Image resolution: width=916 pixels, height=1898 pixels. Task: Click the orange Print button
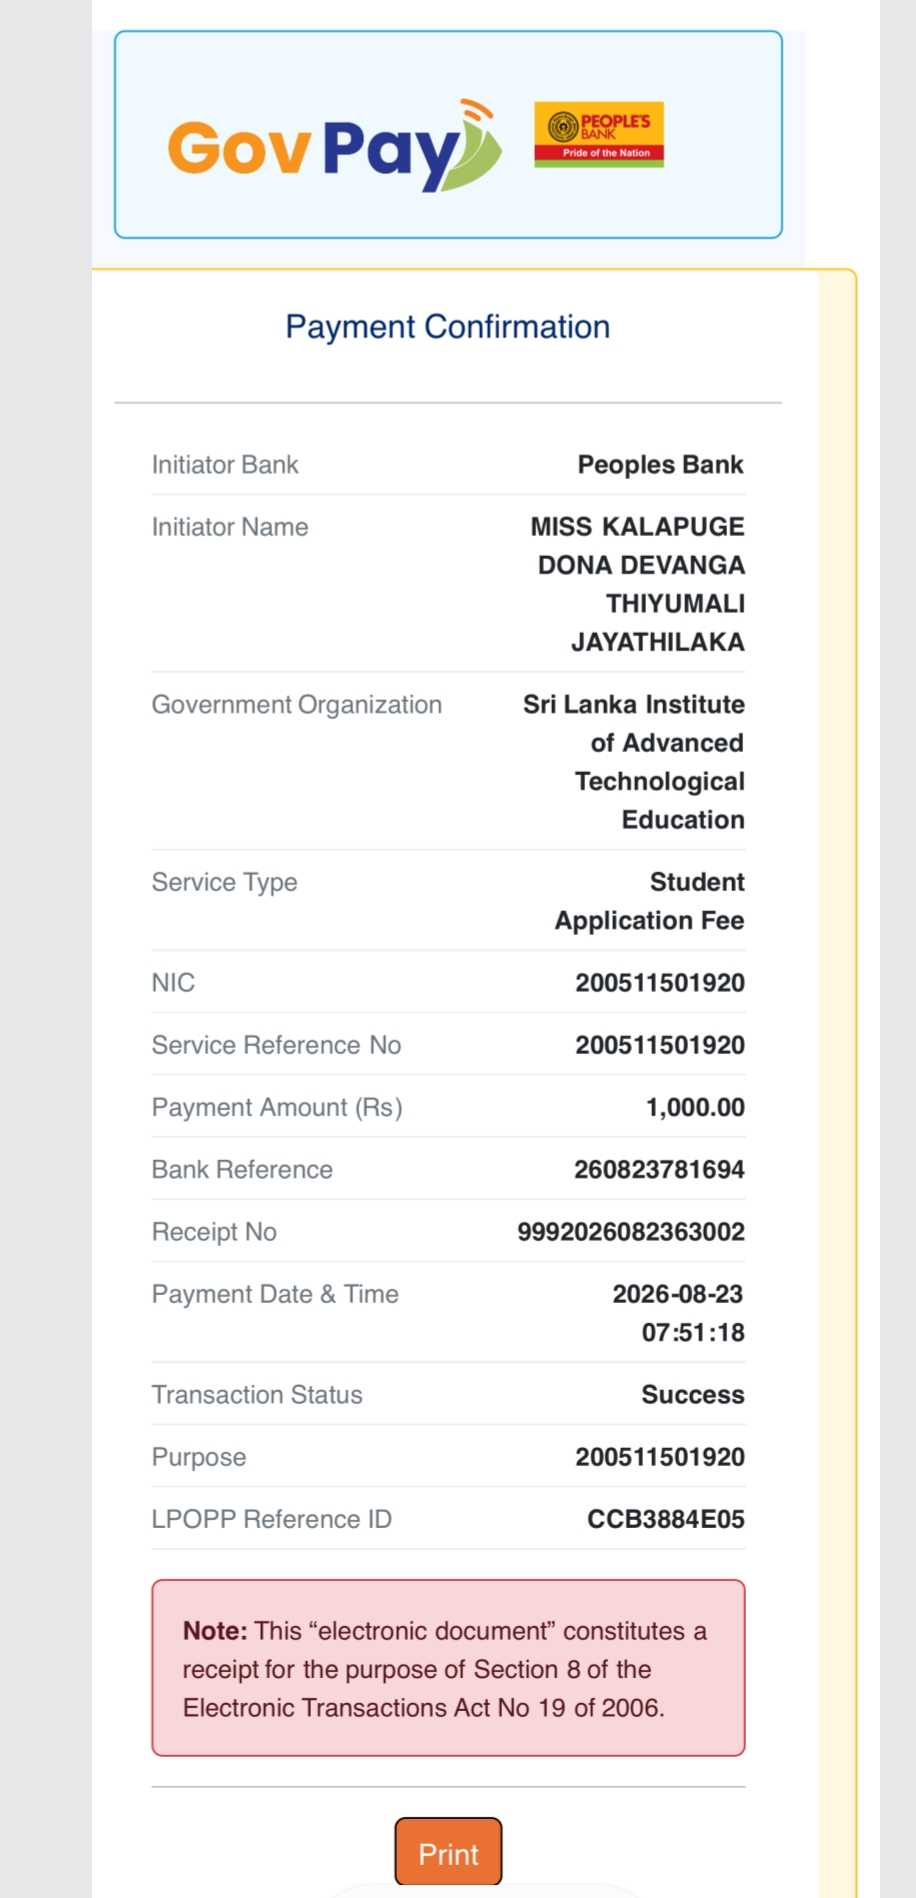click(x=448, y=1852)
